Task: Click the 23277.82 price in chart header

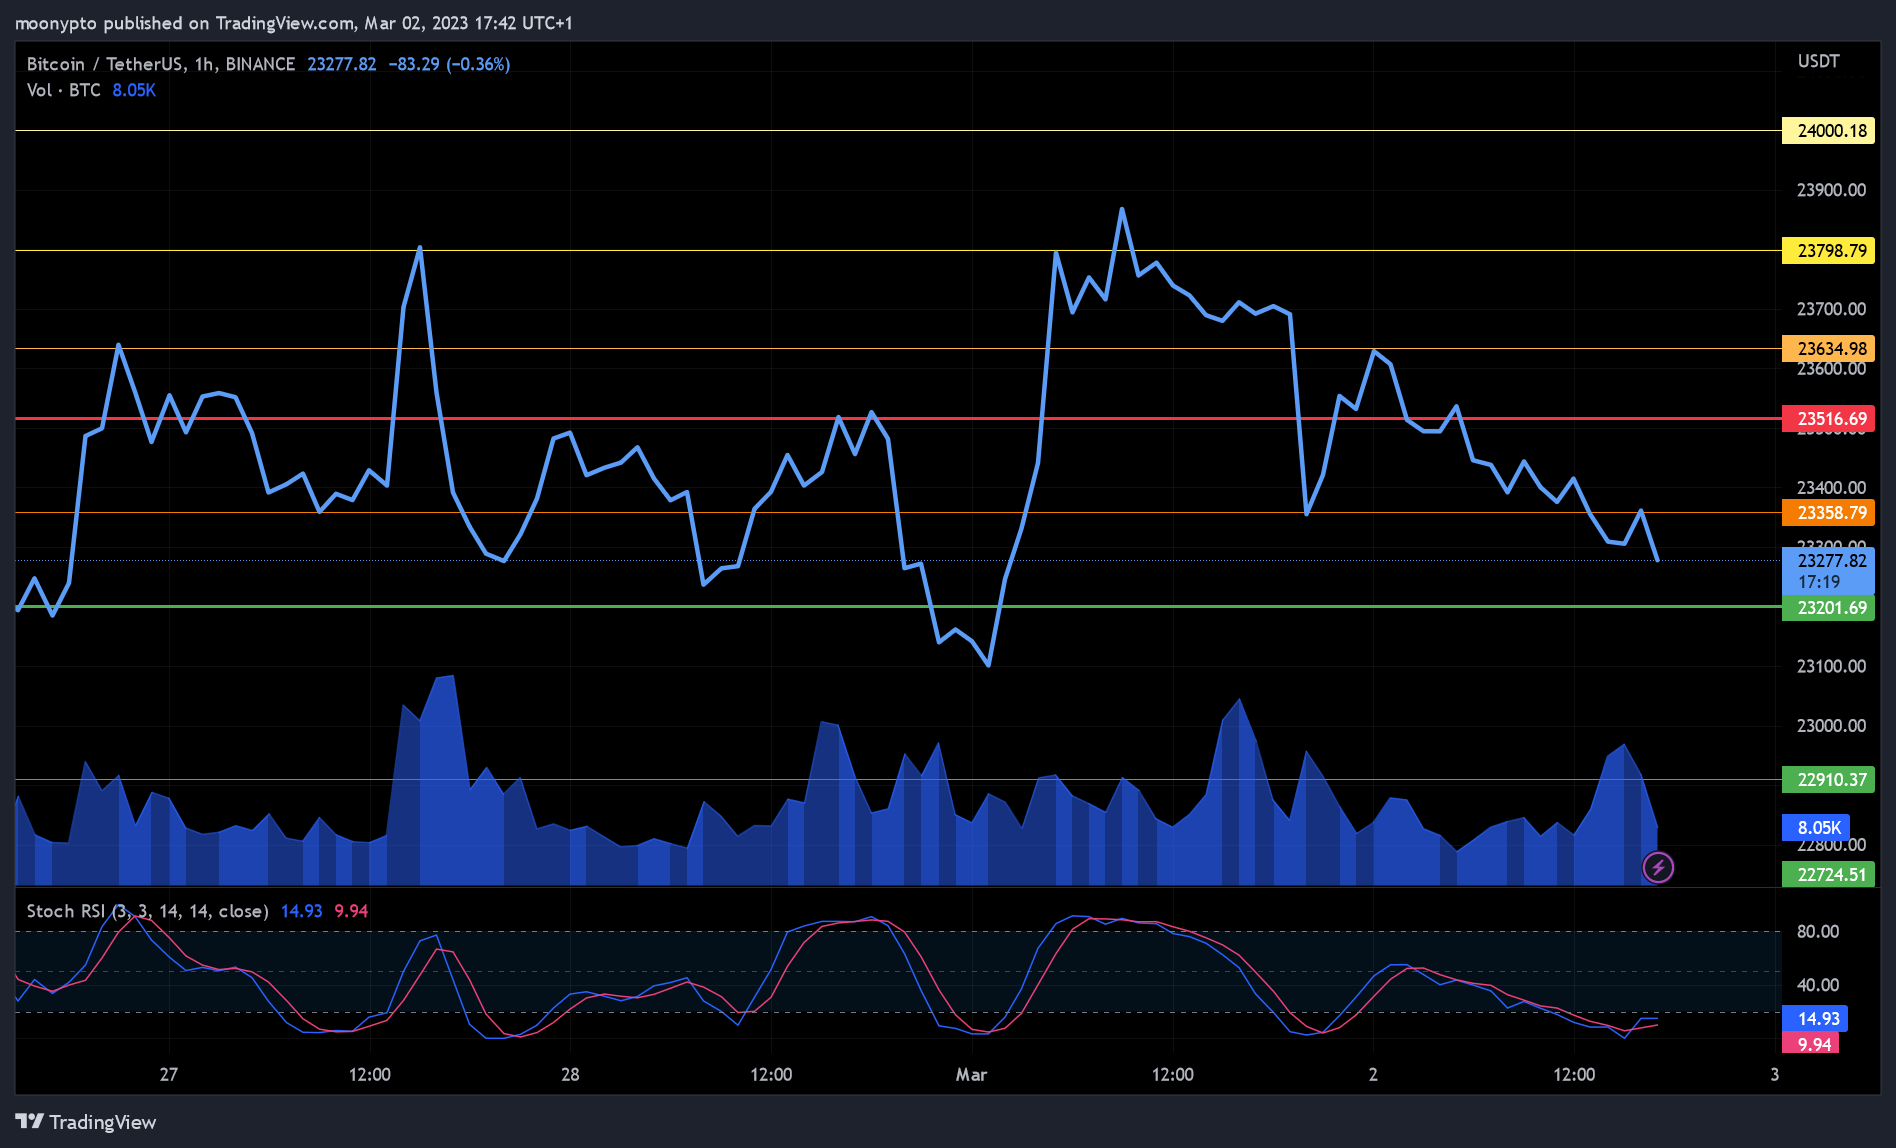Action: point(342,64)
